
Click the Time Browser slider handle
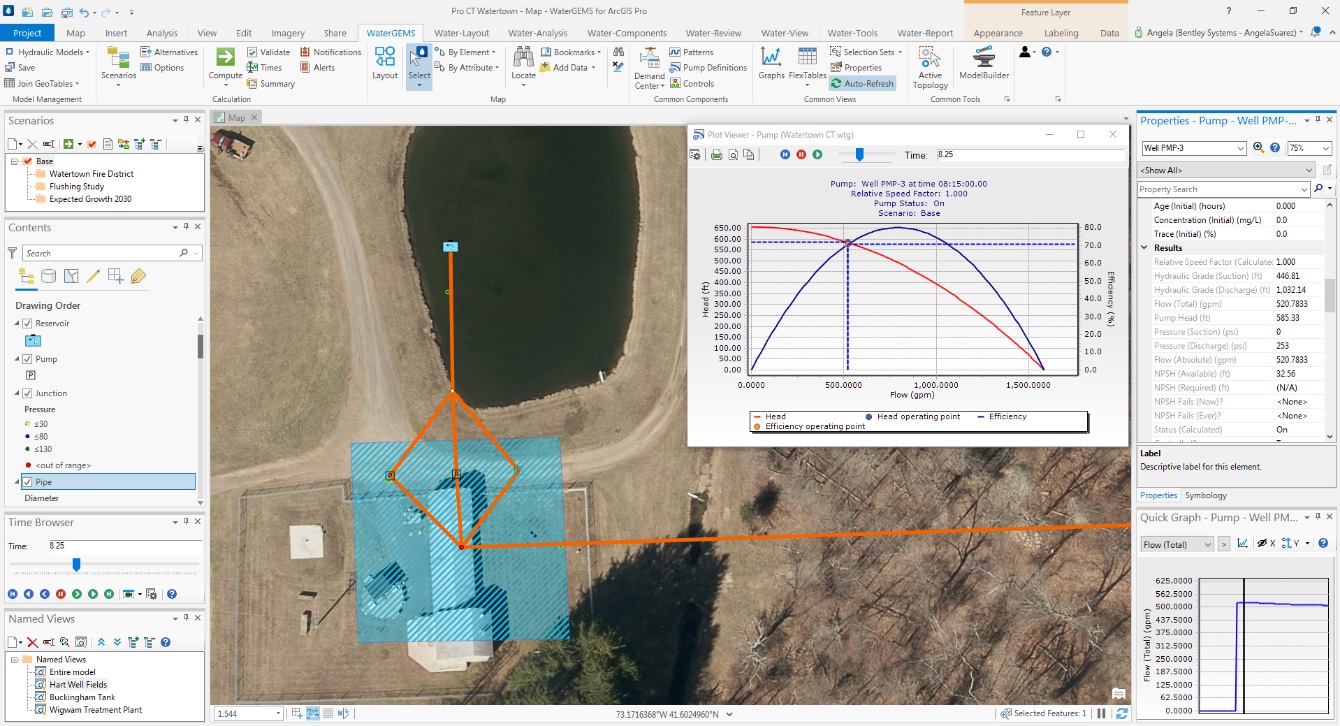pyautogui.click(x=76, y=565)
